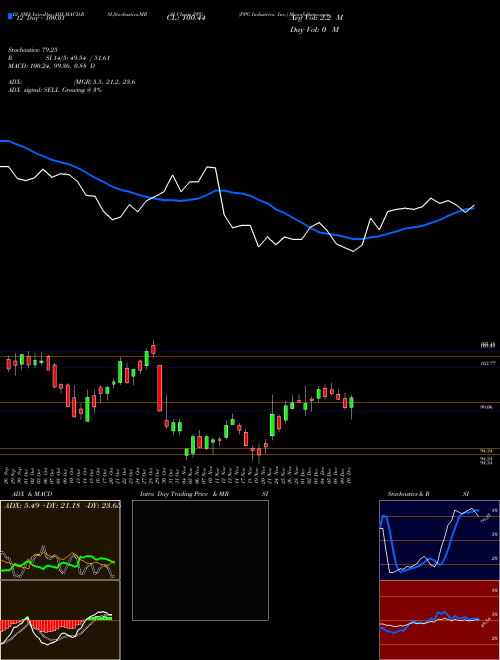Click the 'Stochastics & R' panel title

click(x=409, y=494)
